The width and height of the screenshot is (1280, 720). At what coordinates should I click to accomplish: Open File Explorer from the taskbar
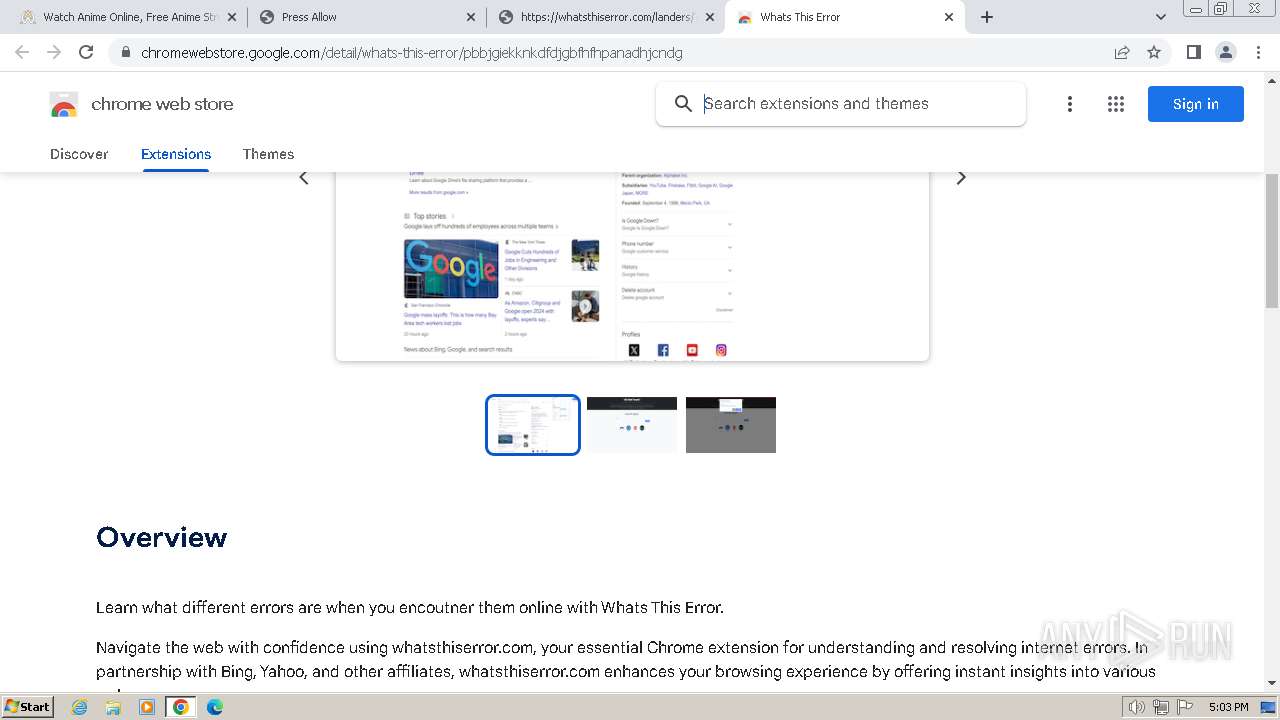click(113, 707)
